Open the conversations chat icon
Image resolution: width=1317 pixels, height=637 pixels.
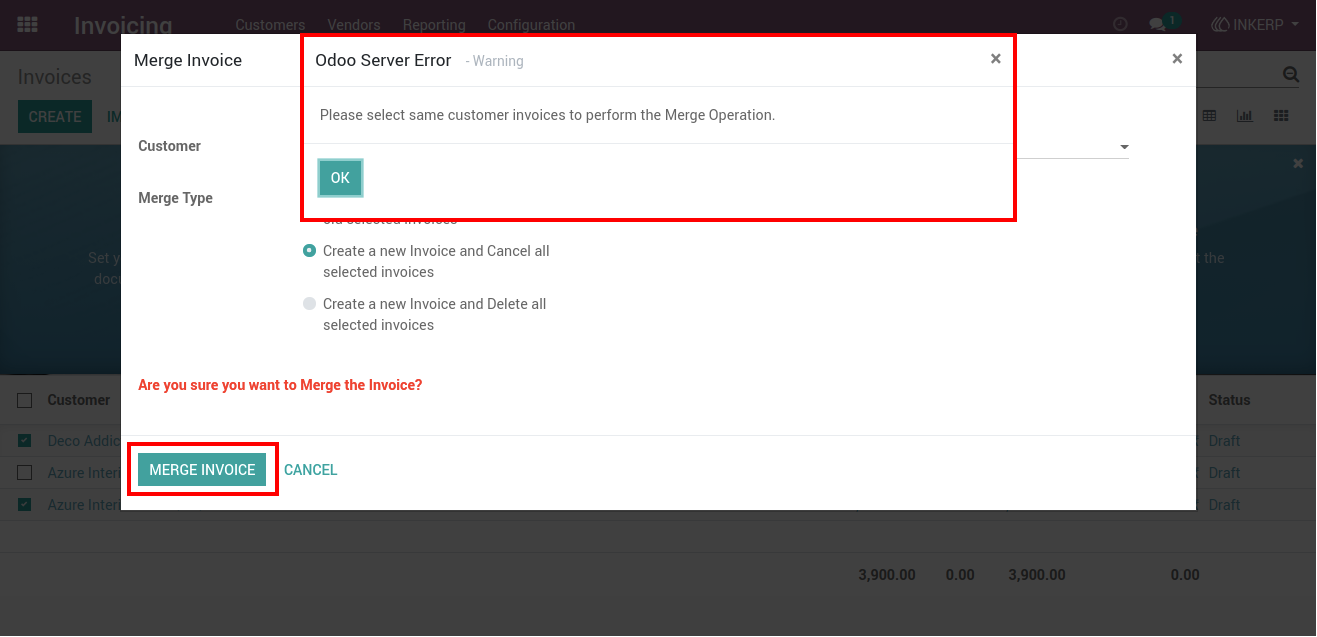[1157, 24]
